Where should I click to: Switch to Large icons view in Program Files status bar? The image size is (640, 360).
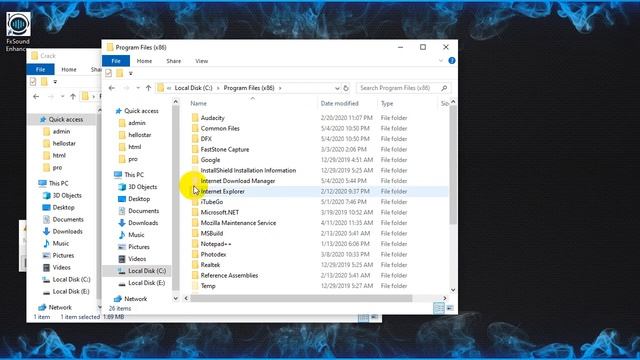pyautogui.click(x=450, y=308)
